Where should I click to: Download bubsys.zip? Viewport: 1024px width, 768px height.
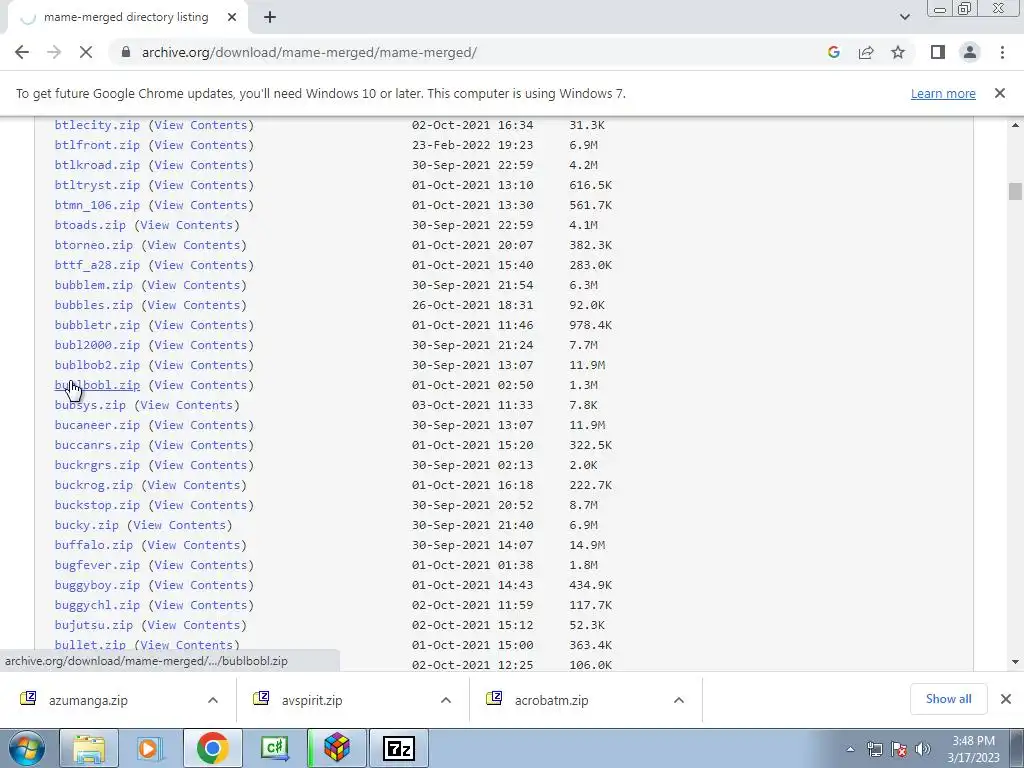90,405
